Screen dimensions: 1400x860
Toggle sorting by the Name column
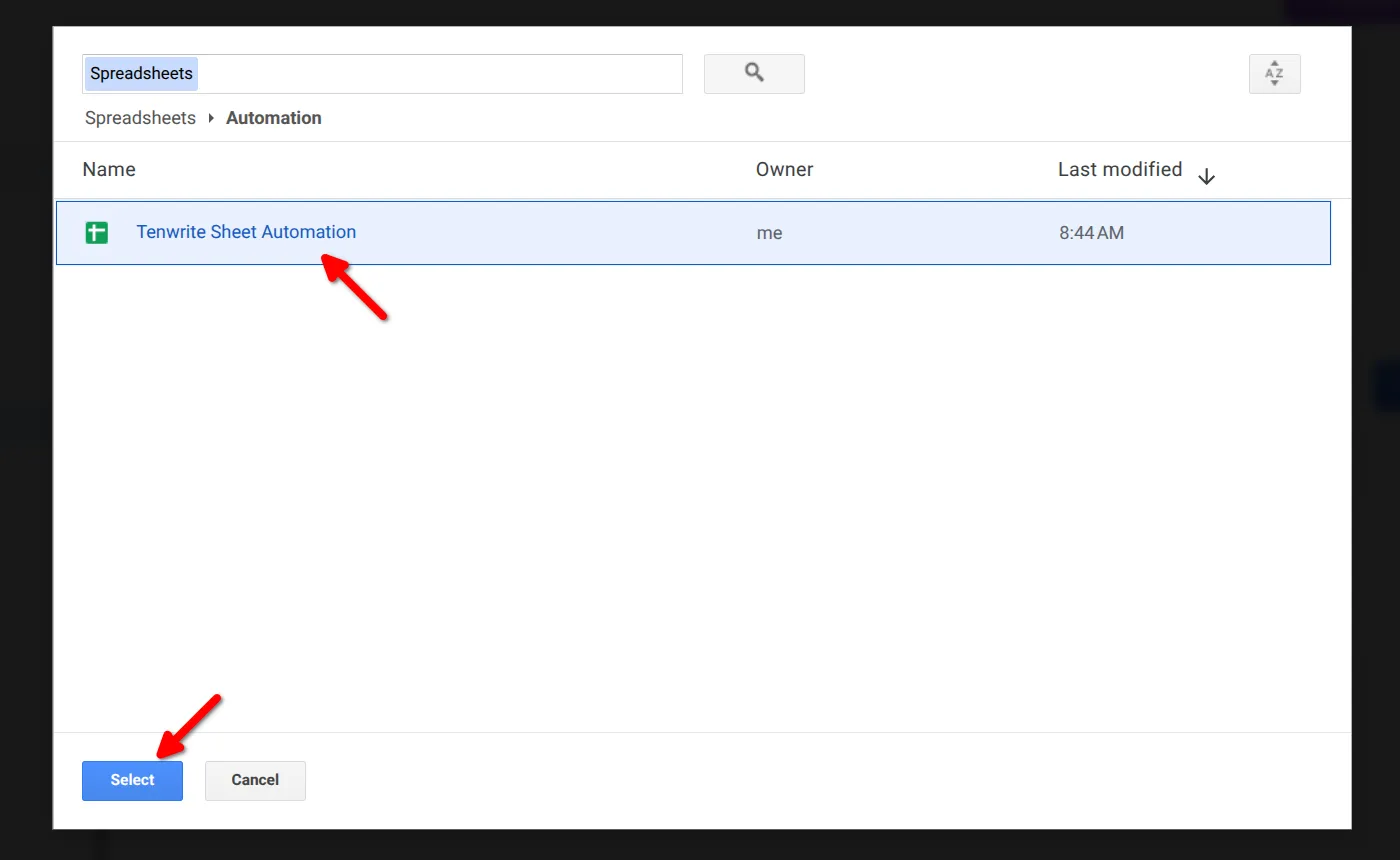(x=109, y=169)
